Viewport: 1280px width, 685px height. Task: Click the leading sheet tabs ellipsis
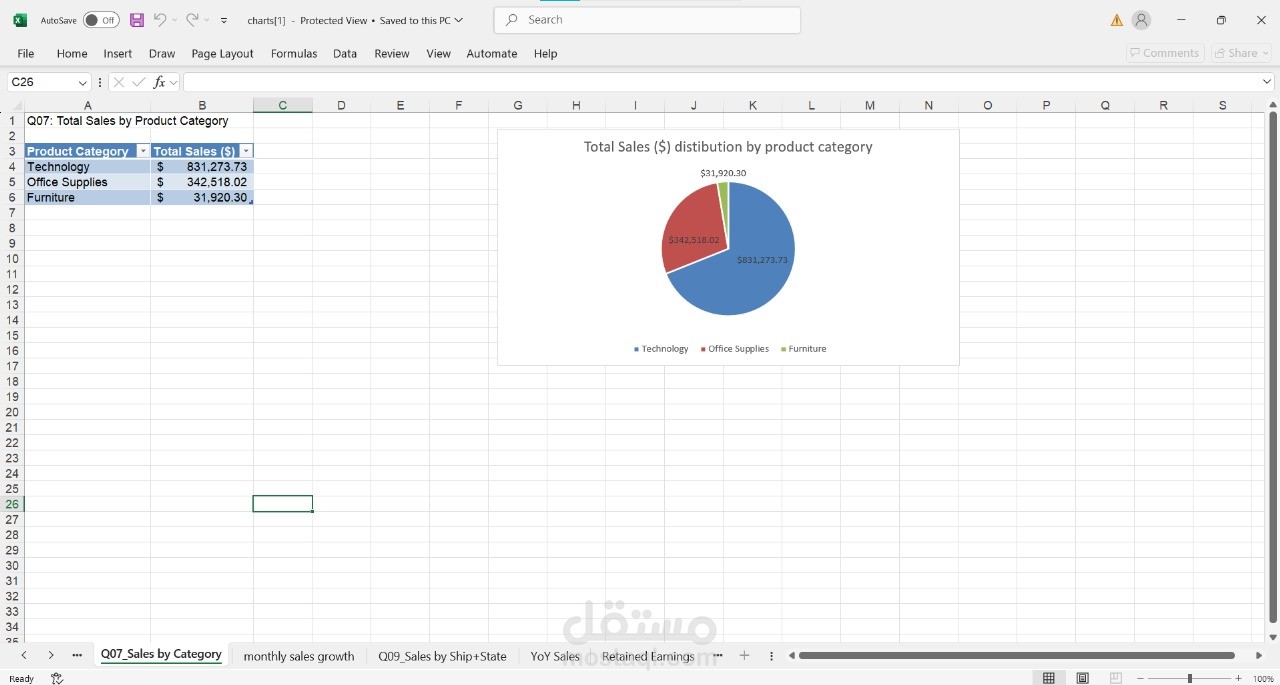[77, 655]
